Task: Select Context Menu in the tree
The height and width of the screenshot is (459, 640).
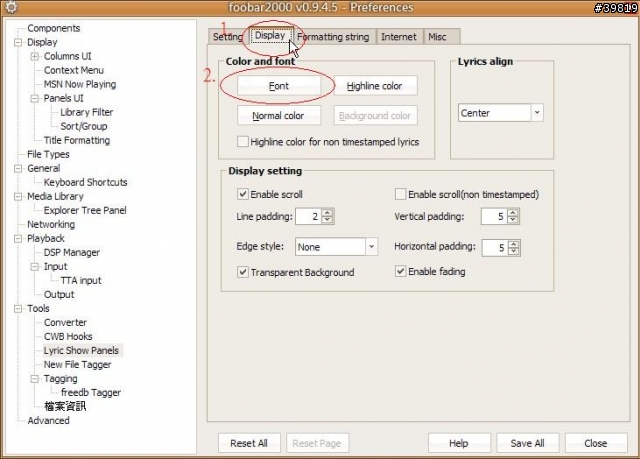Action: tap(74, 70)
